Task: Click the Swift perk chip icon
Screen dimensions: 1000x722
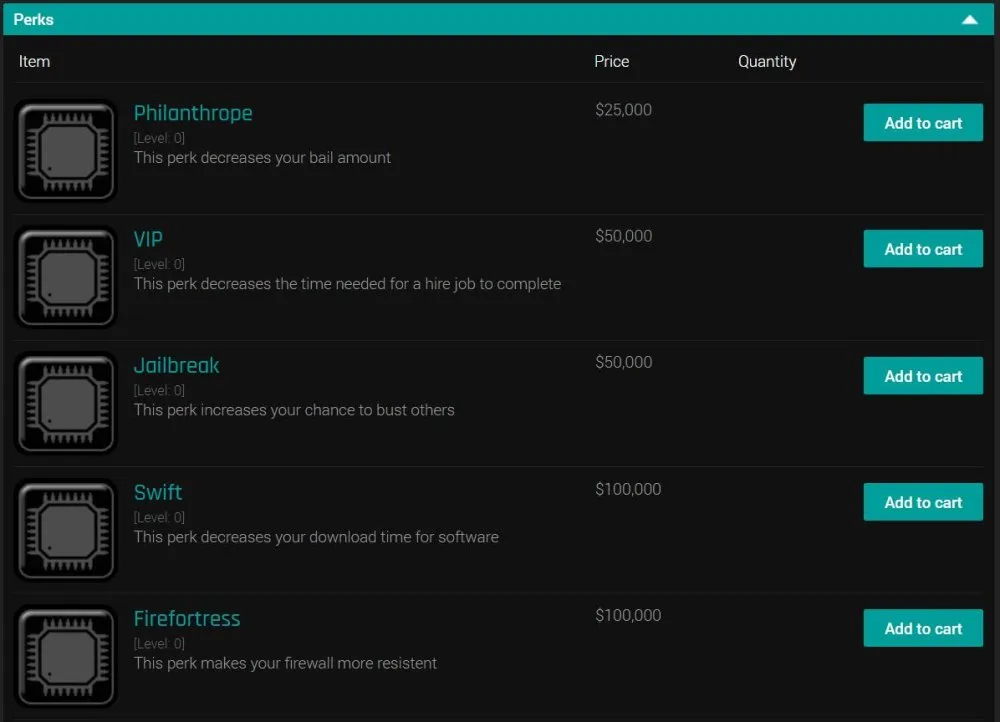Action: [x=65, y=529]
